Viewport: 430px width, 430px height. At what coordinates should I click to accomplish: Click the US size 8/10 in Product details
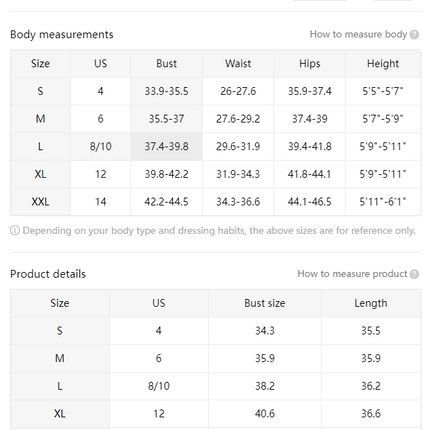159,386
